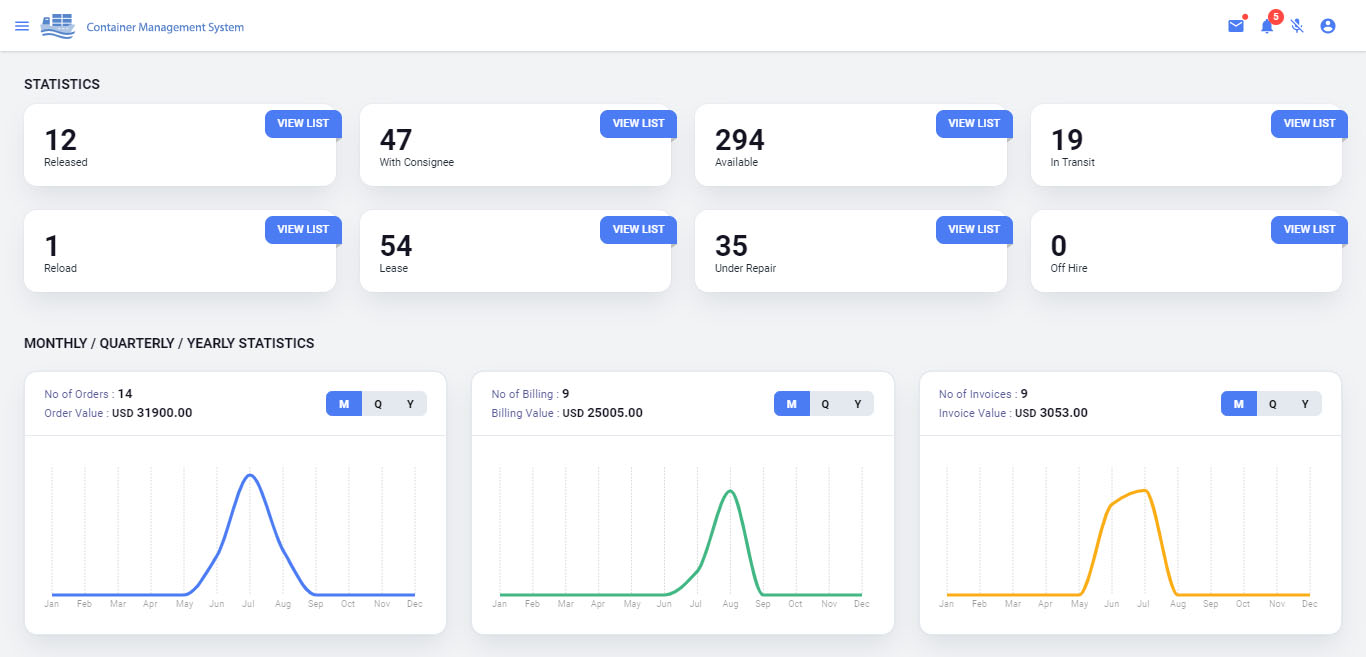
Task: Open the notifications bell icon
Action: point(1267,26)
